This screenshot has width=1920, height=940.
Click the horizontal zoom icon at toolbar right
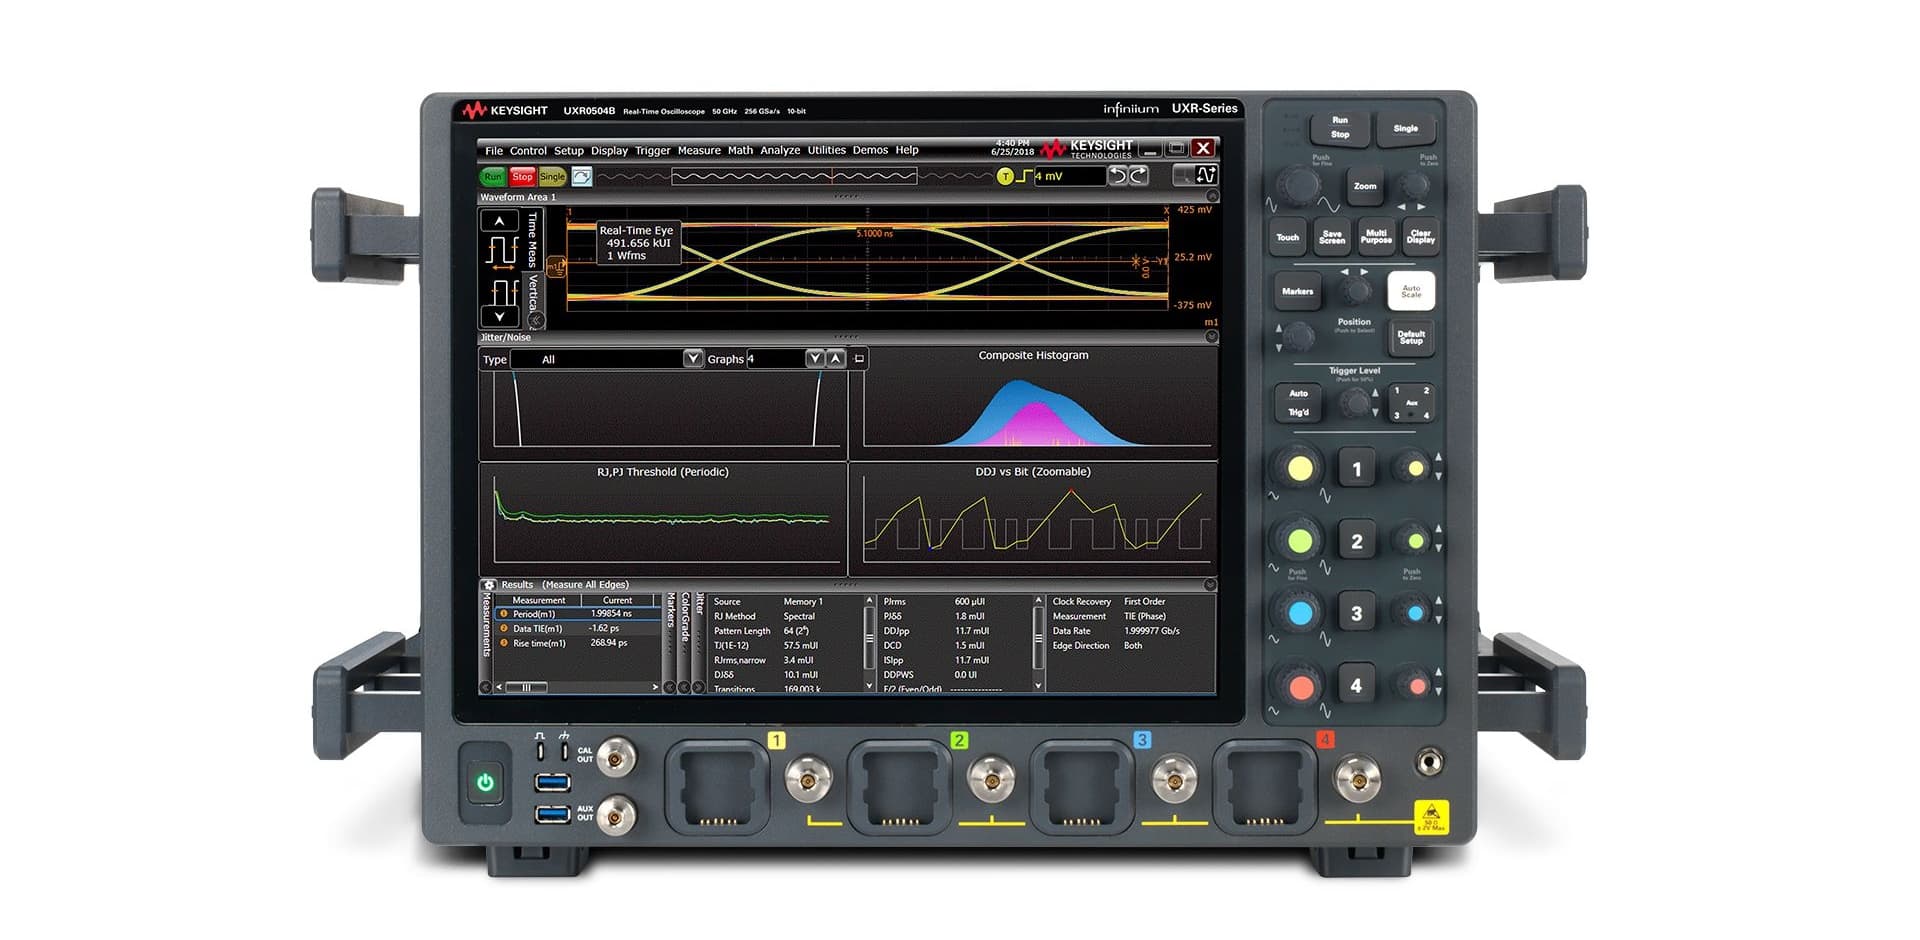click(x=1204, y=176)
